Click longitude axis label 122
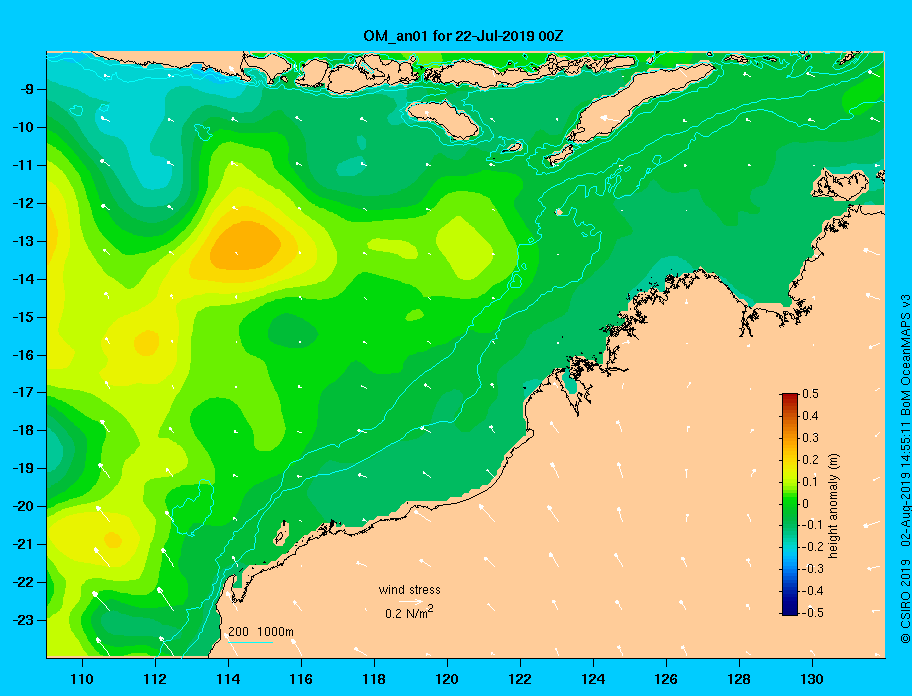Image resolution: width=912 pixels, height=696 pixels. [520, 679]
